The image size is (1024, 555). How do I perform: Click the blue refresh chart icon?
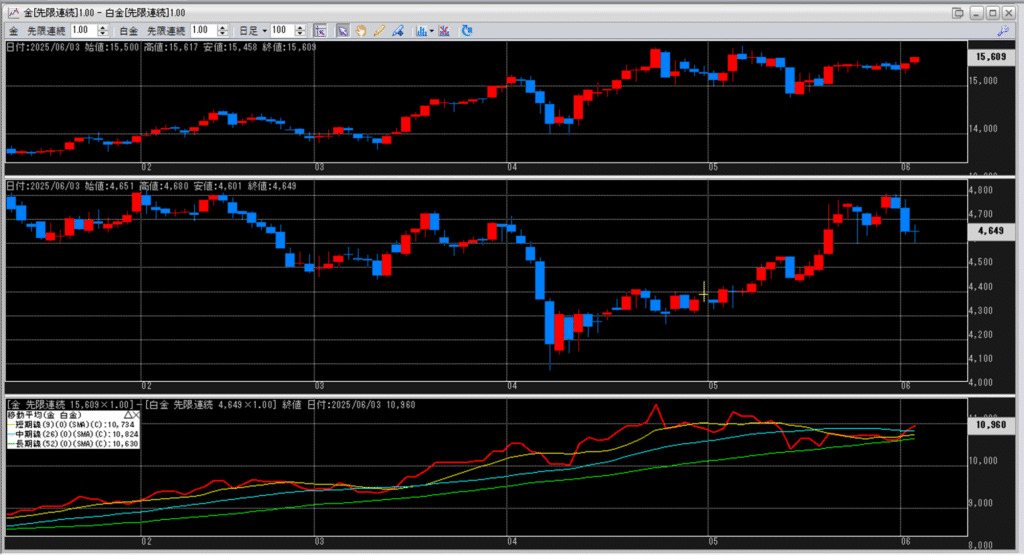click(x=467, y=31)
